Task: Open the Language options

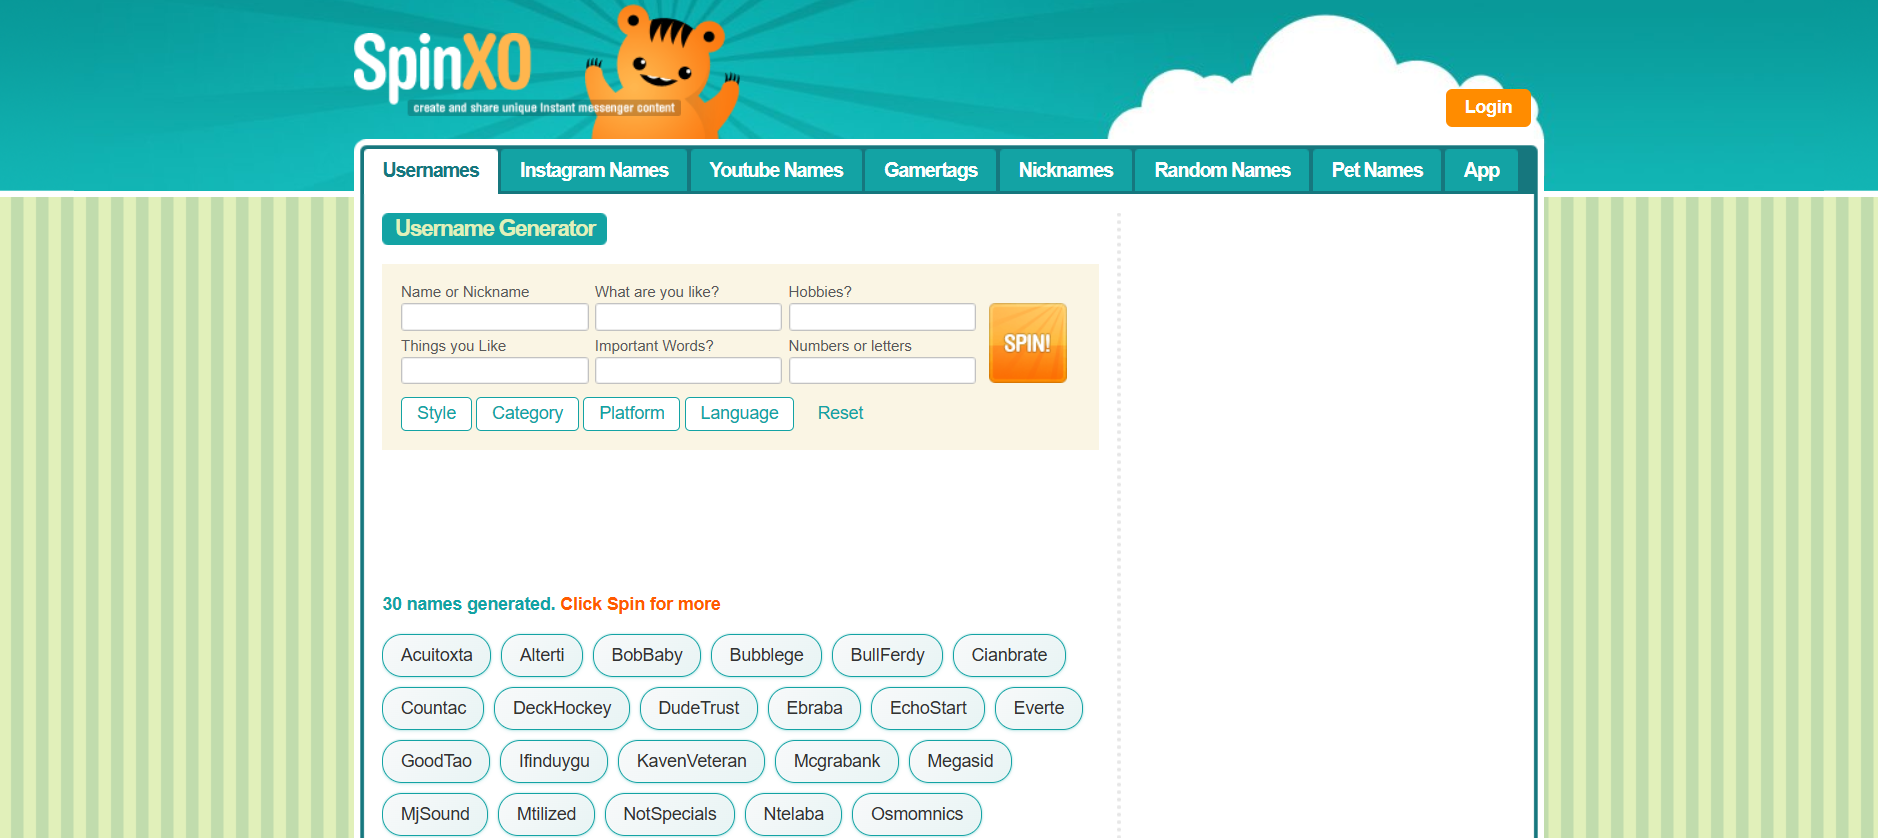Action: 739,413
